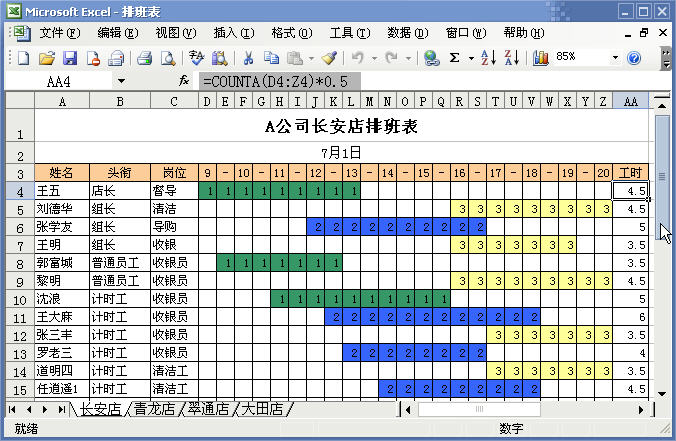This screenshot has width=676, height=441.
Task: Click the Sort Ascending icon
Action: point(488,58)
